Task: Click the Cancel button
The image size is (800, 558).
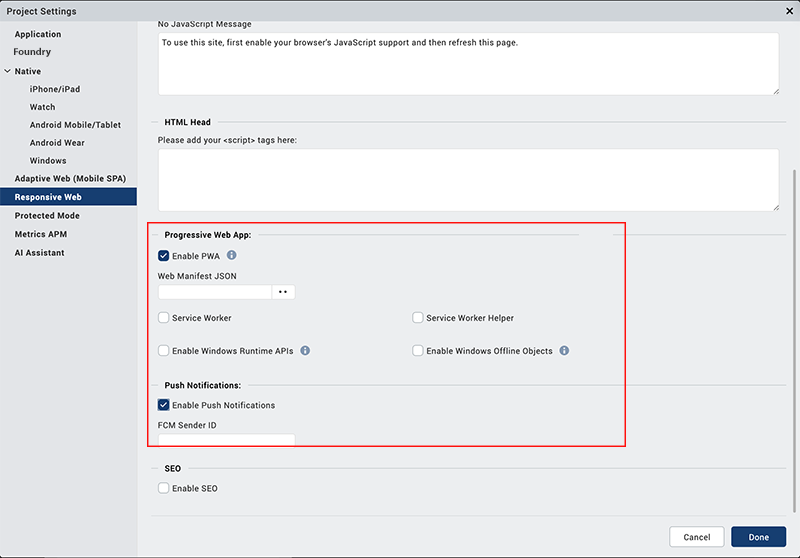Action: pyautogui.click(x=697, y=537)
